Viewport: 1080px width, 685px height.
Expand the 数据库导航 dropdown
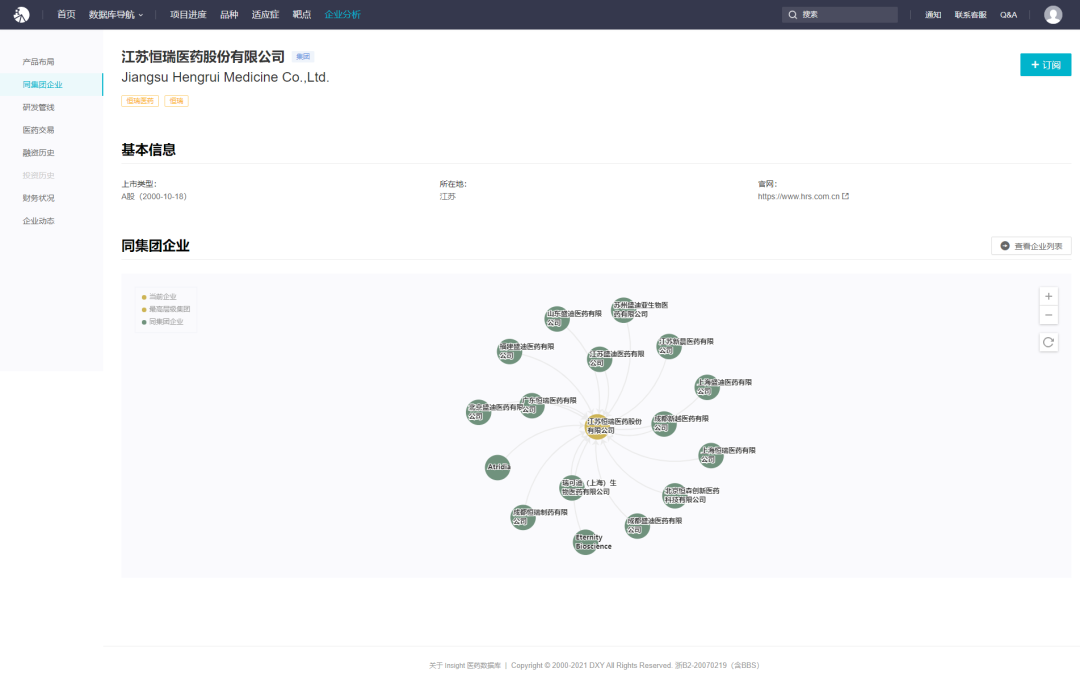click(x=116, y=14)
